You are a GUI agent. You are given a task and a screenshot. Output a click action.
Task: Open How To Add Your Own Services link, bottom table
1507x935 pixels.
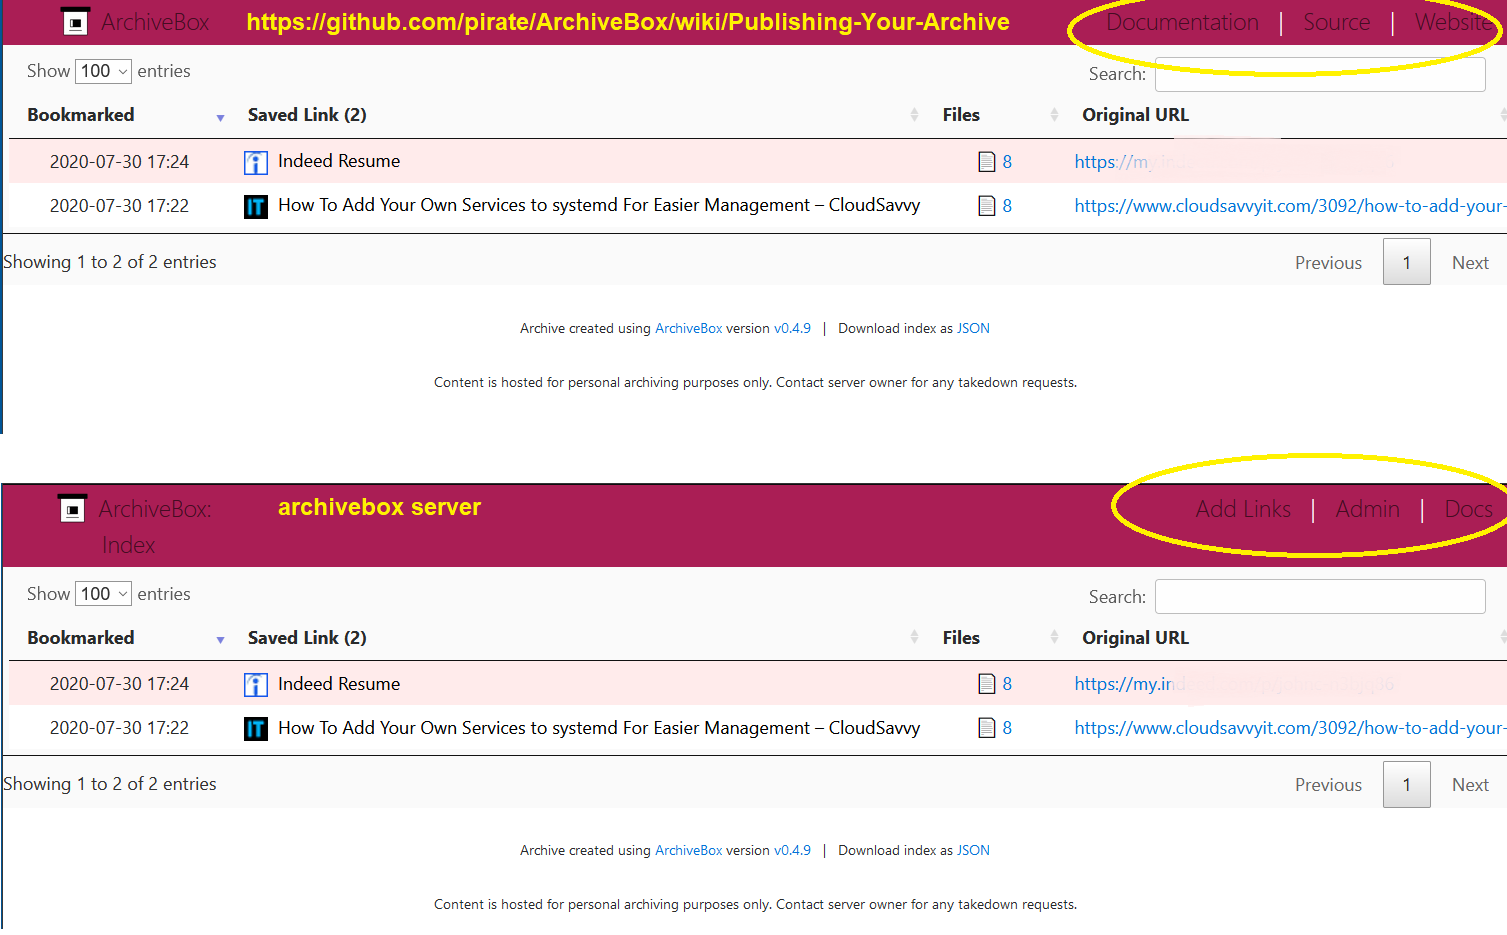[x=599, y=728]
